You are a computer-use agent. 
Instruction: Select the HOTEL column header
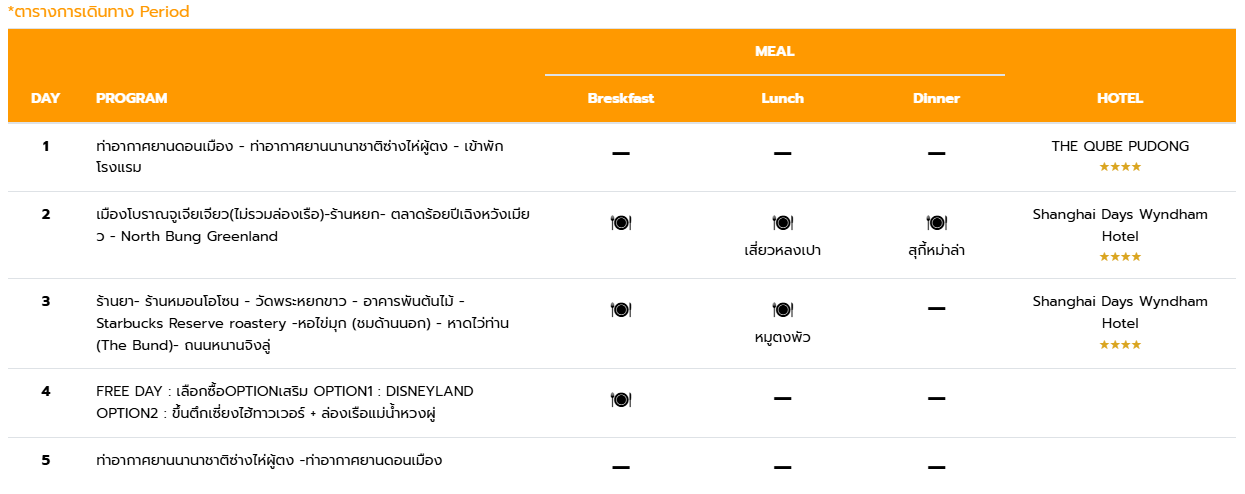tap(1120, 98)
